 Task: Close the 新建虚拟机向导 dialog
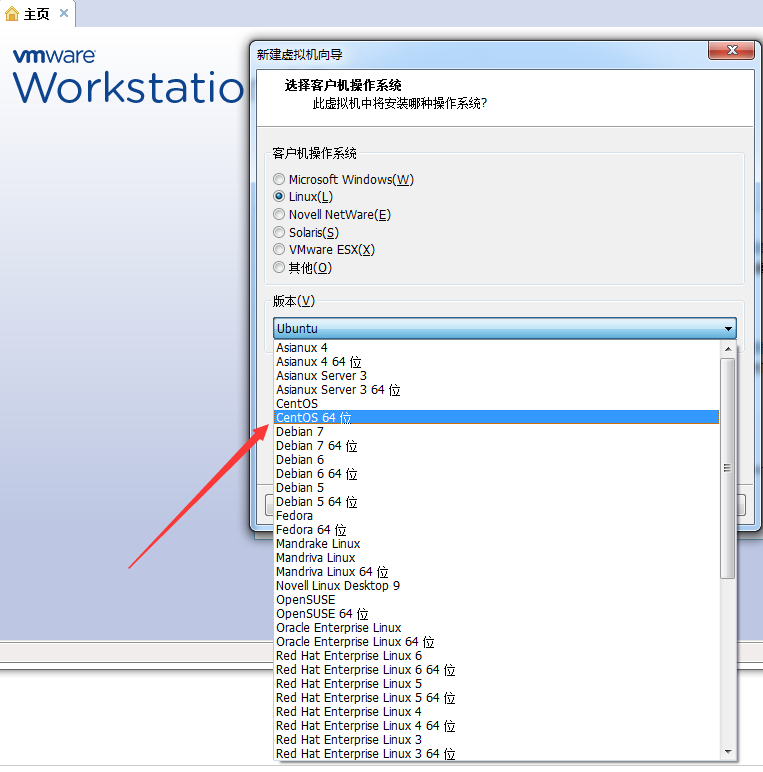click(x=730, y=51)
